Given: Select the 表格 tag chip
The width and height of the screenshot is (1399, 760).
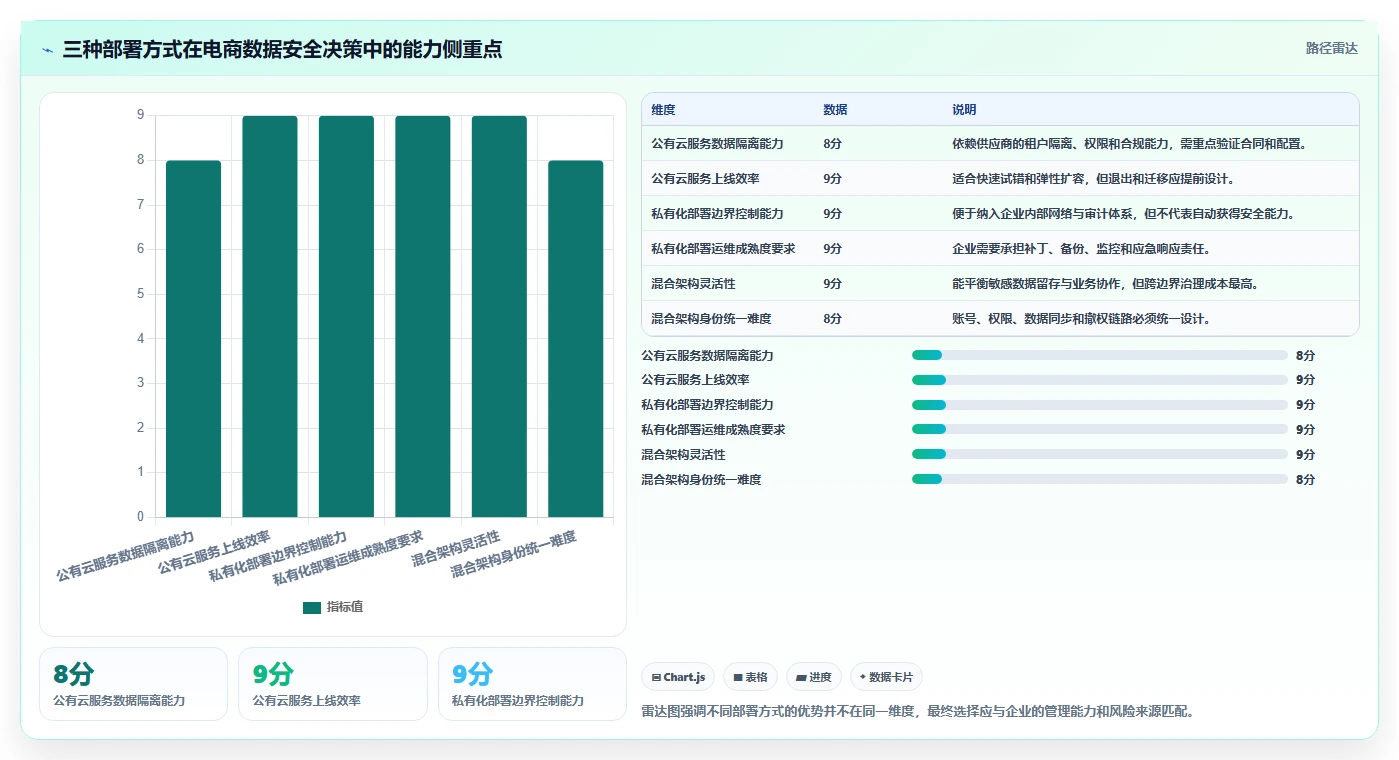Looking at the screenshot, I should (750, 677).
